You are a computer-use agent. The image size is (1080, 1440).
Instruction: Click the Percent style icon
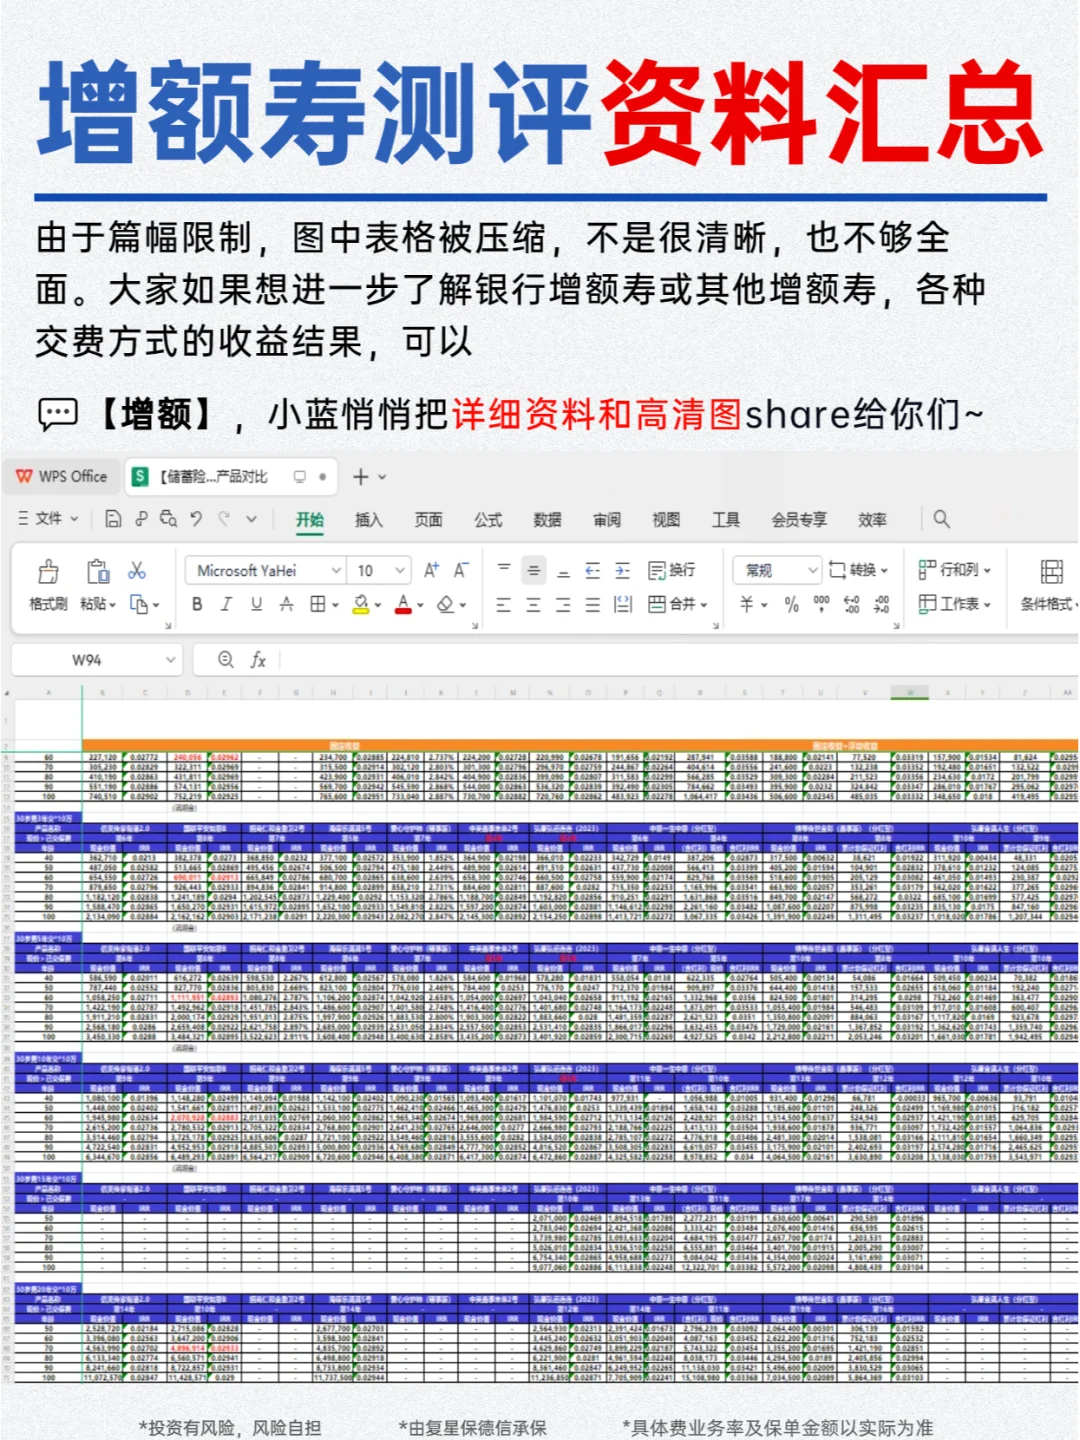791,604
